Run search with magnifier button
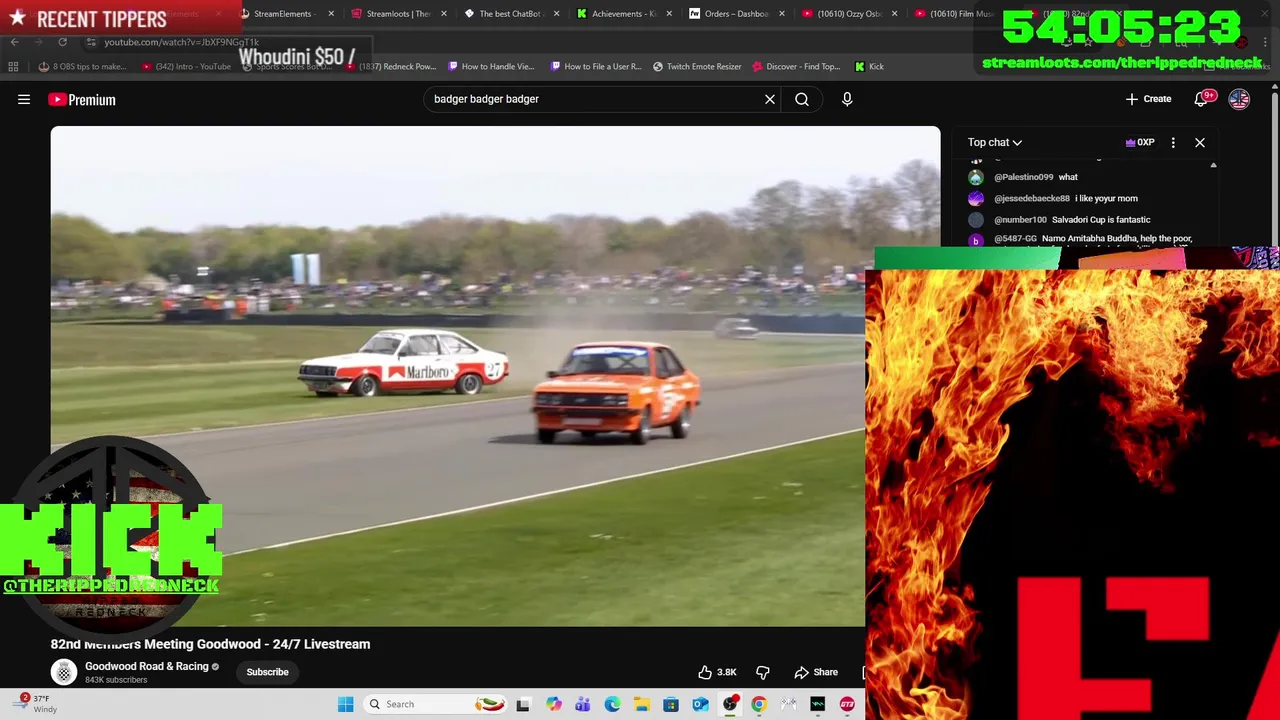This screenshot has width=1280, height=720. 802,99
